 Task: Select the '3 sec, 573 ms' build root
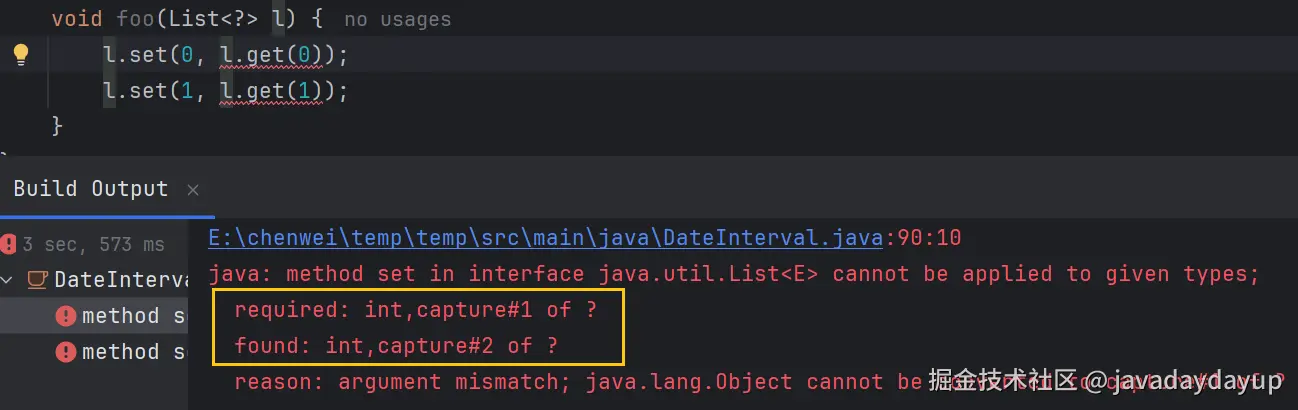[x=93, y=244]
